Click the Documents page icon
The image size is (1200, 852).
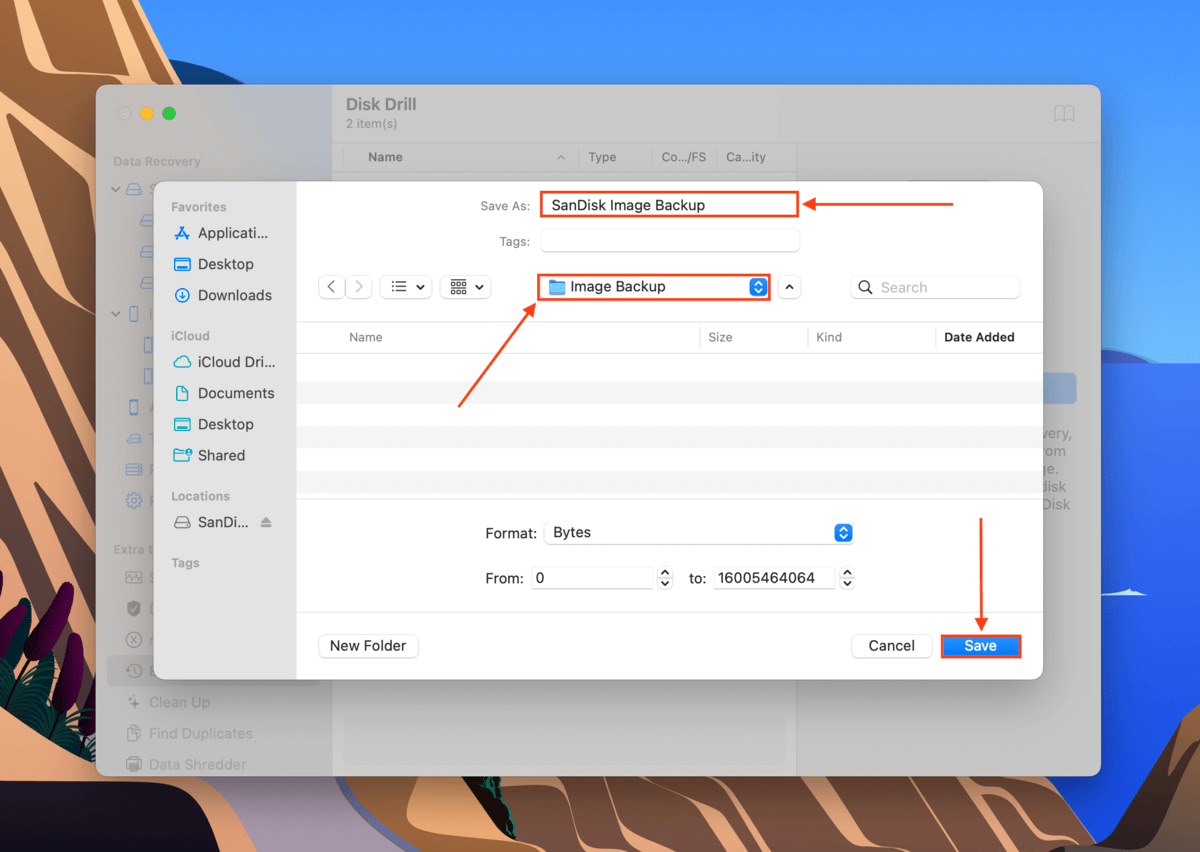pos(182,393)
